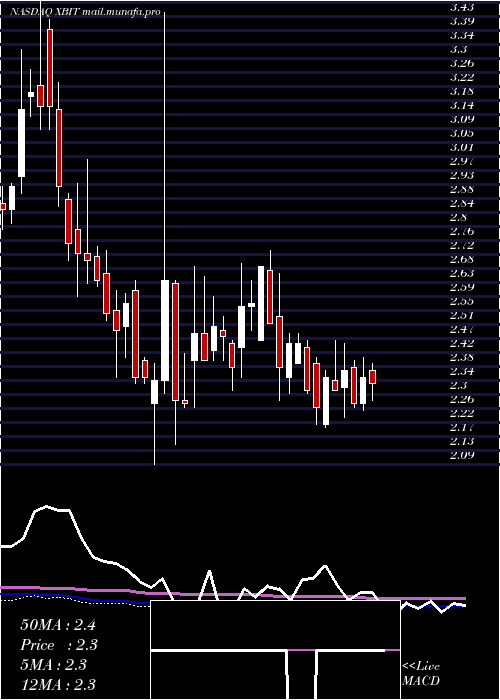Click the 2.47 price axis label
Image resolution: width=500 pixels, height=700 pixels.
click(462, 329)
